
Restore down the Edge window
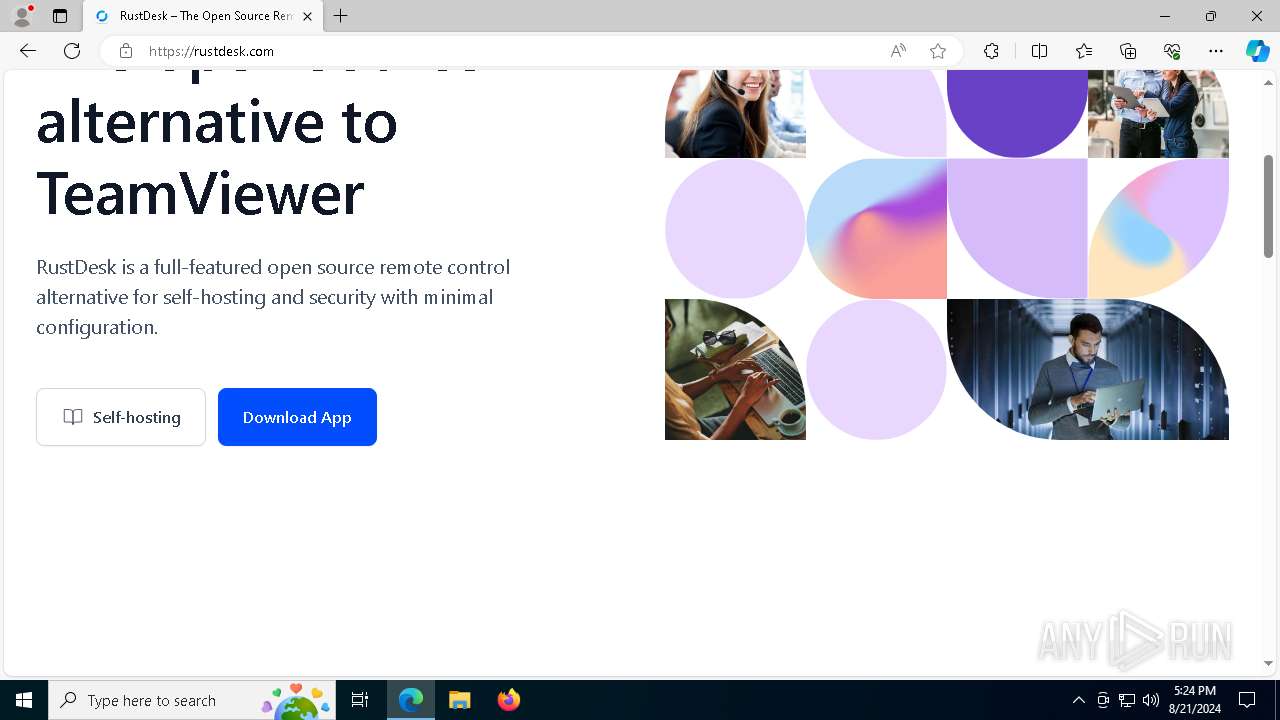[1211, 16]
